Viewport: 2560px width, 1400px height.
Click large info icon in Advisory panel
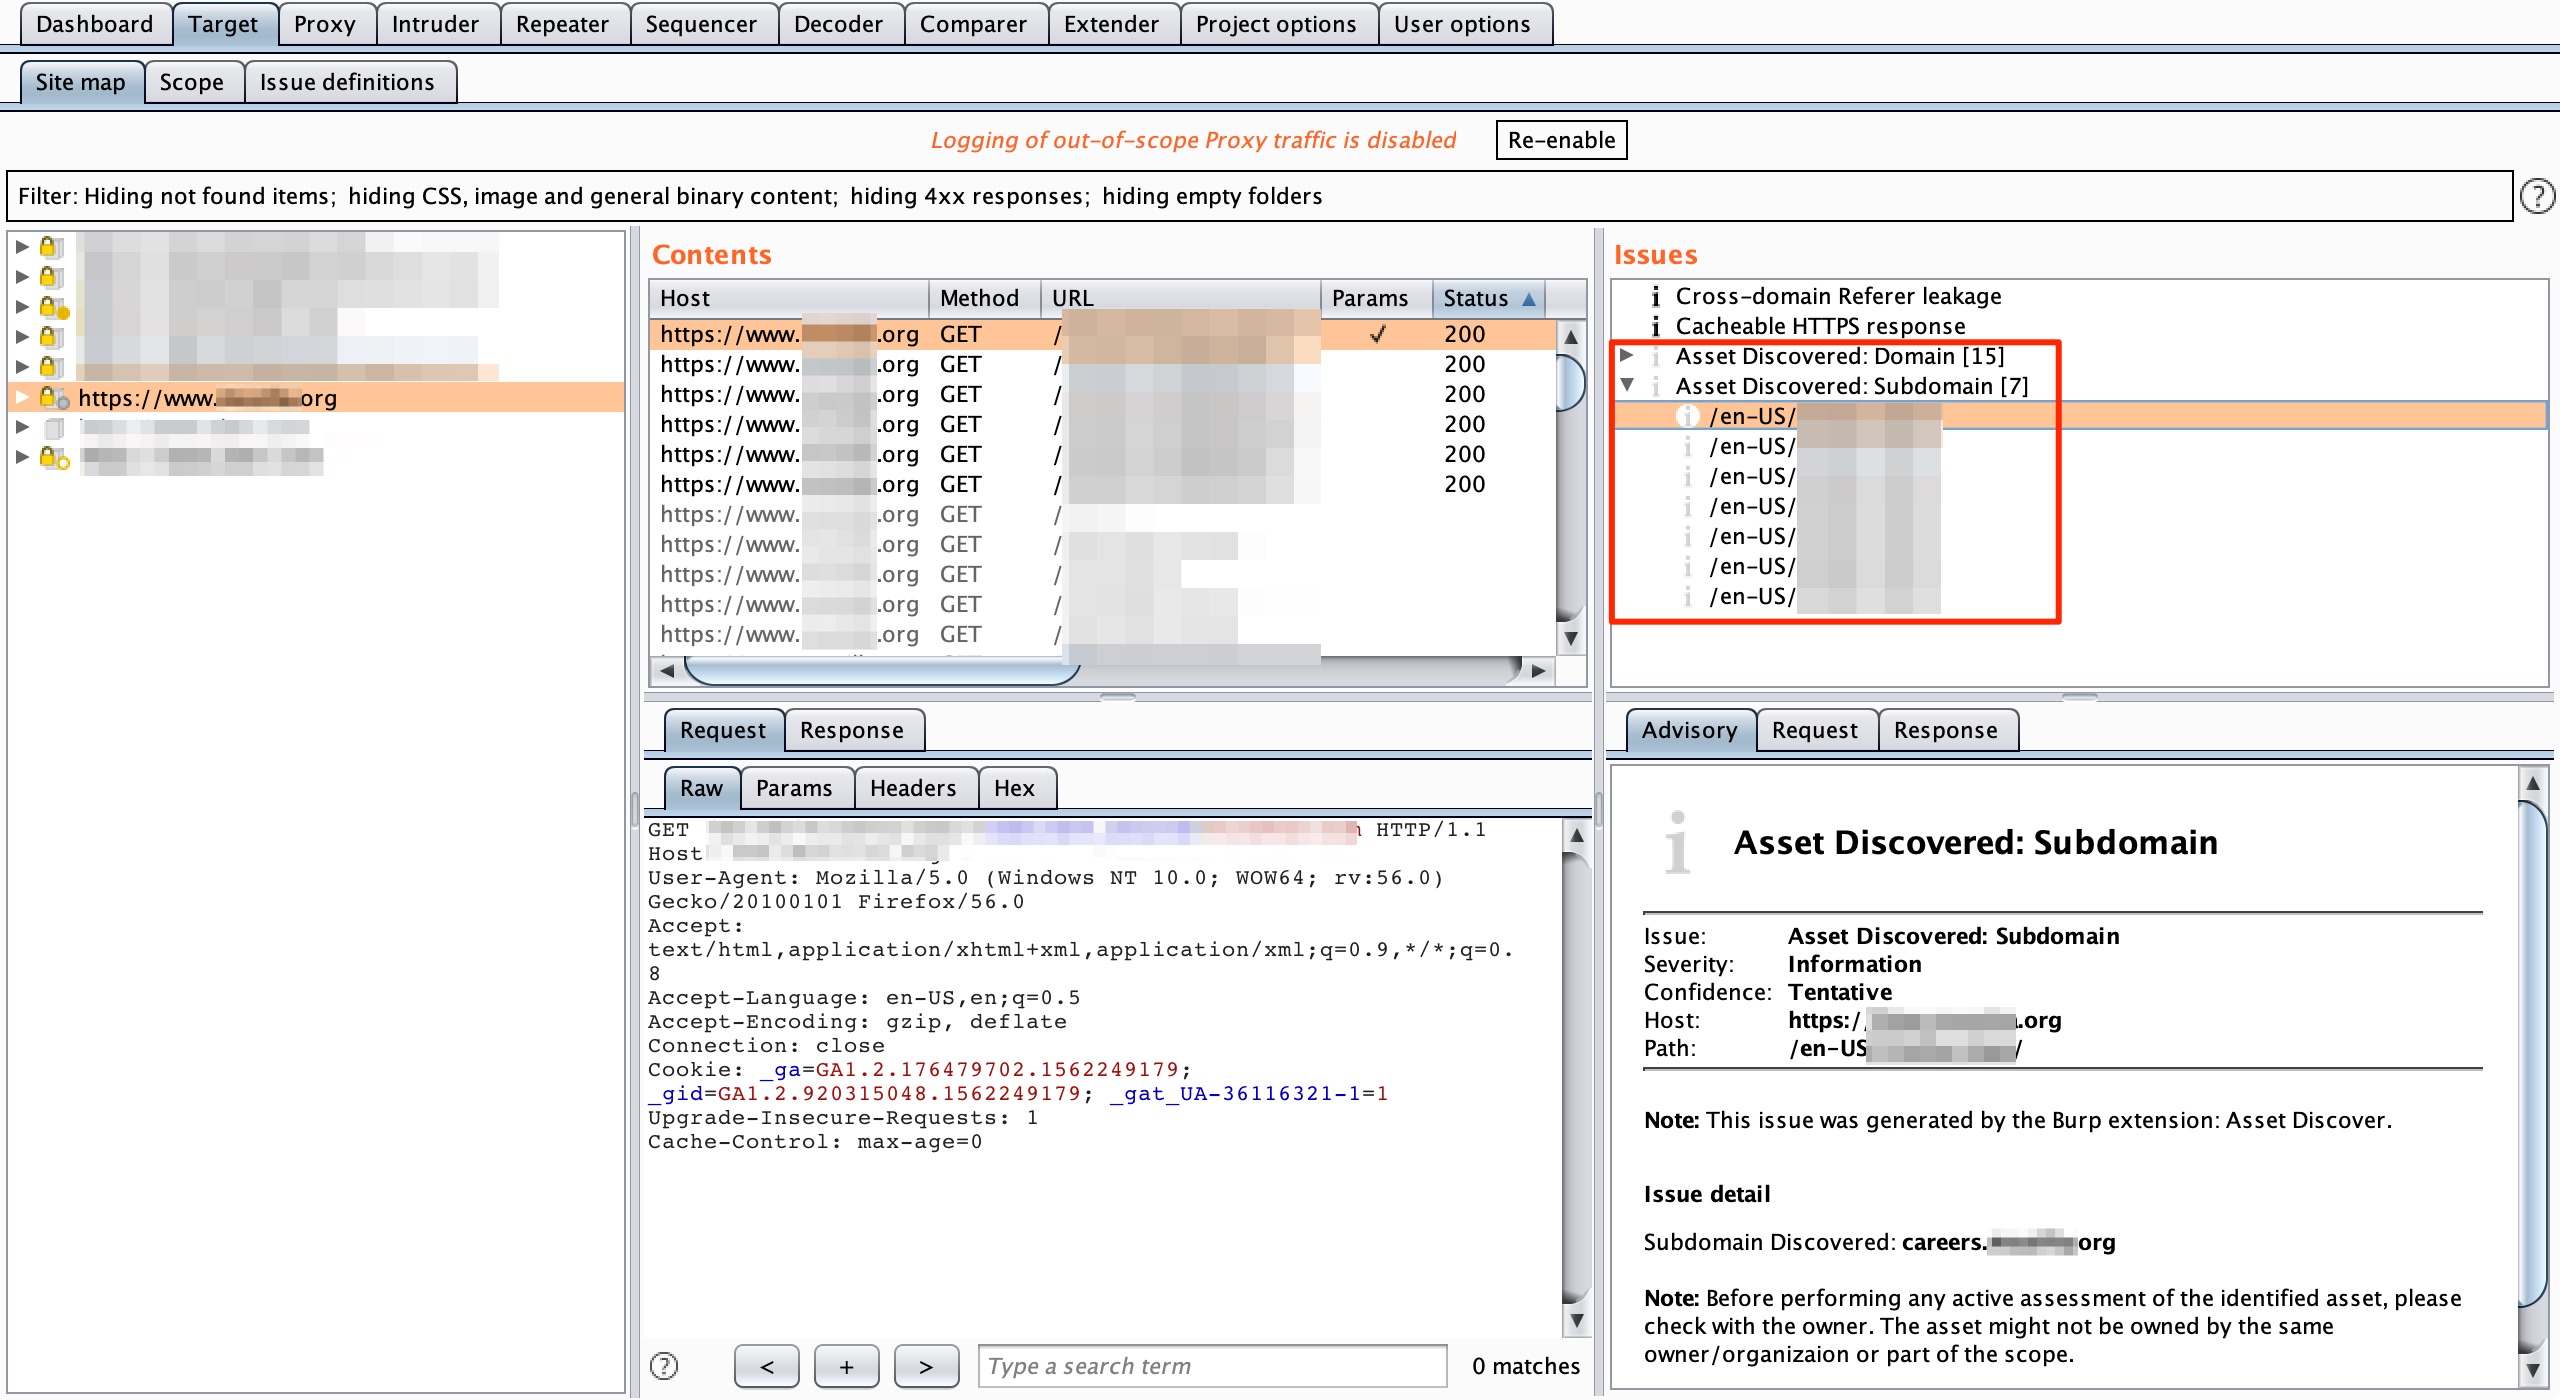pyautogui.click(x=1677, y=842)
